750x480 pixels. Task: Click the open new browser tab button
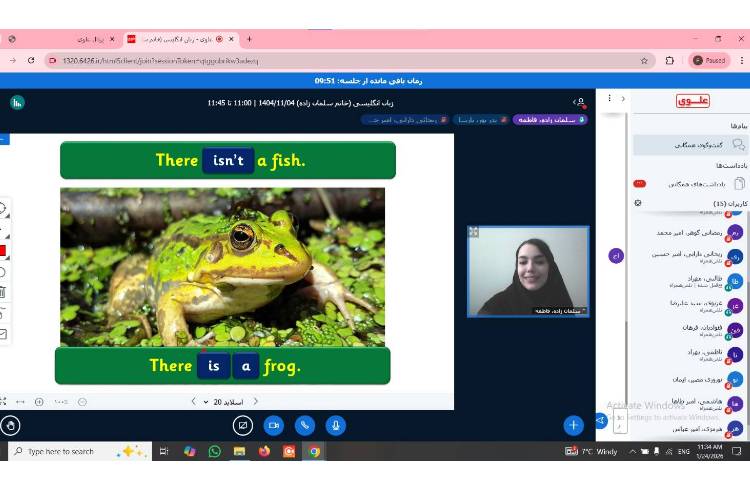point(249,39)
